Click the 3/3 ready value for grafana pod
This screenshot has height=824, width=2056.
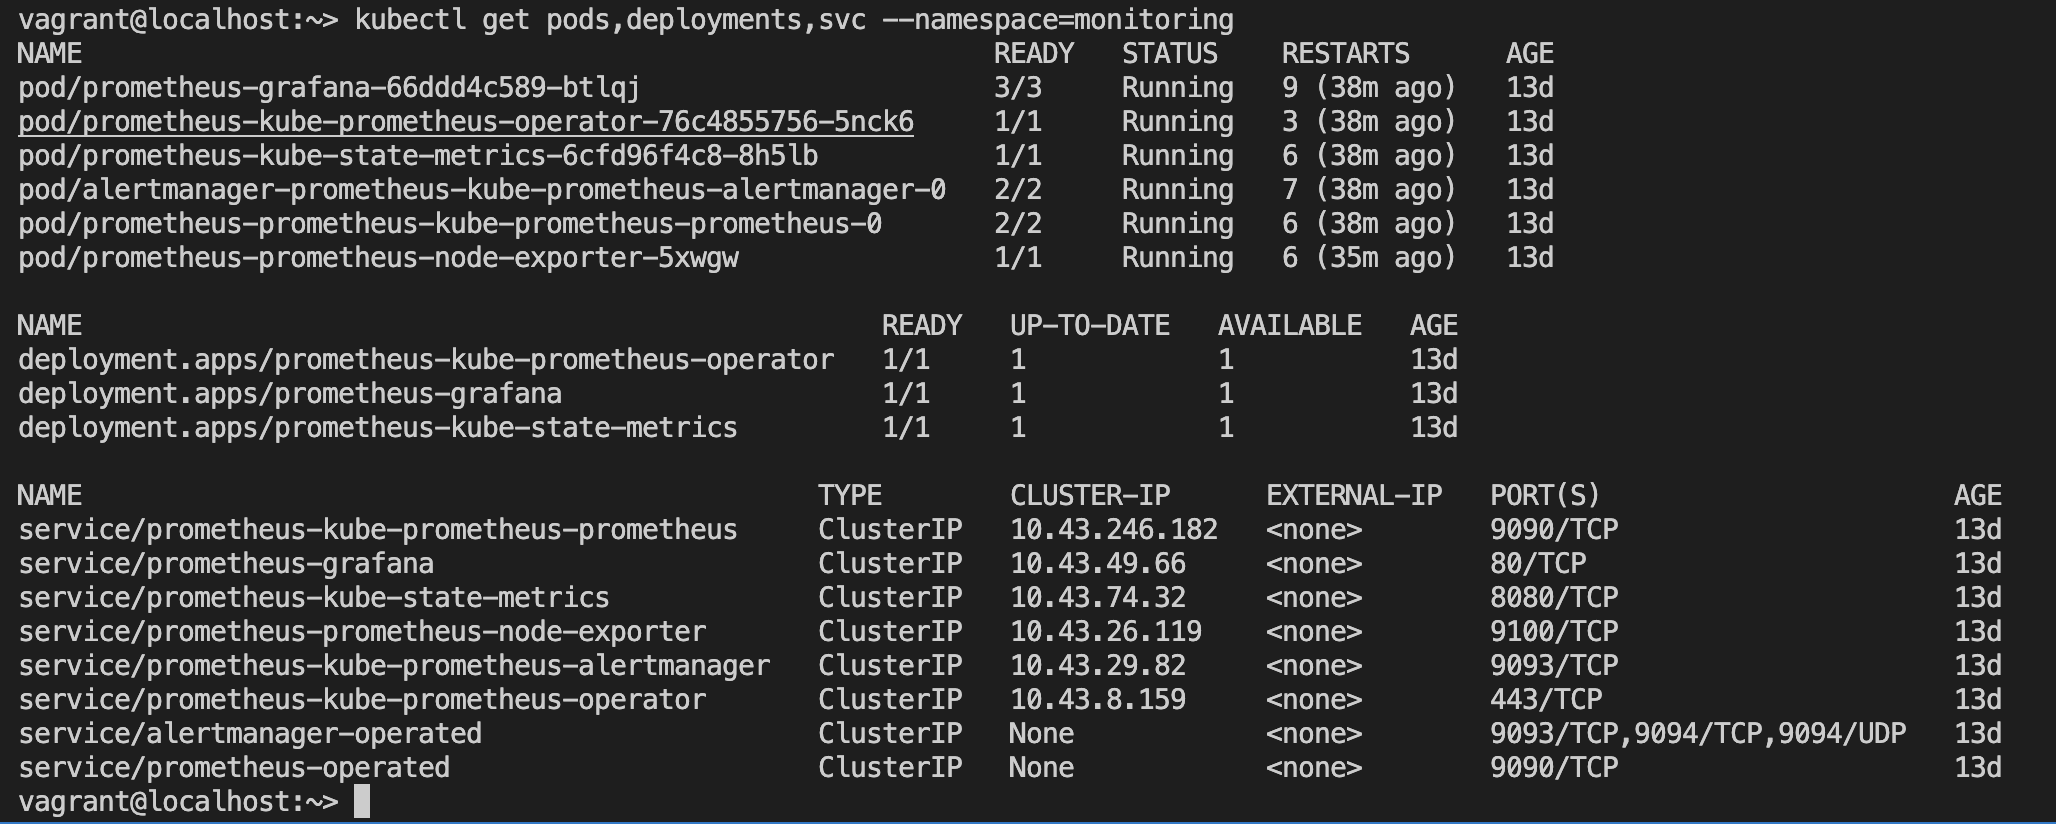[1018, 88]
